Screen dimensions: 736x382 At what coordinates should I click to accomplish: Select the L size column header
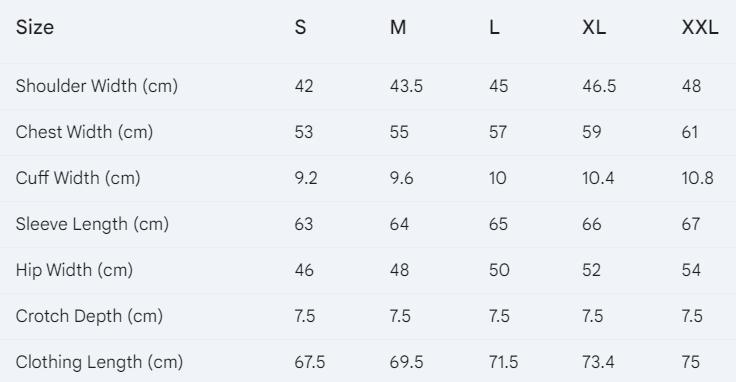[494, 27]
